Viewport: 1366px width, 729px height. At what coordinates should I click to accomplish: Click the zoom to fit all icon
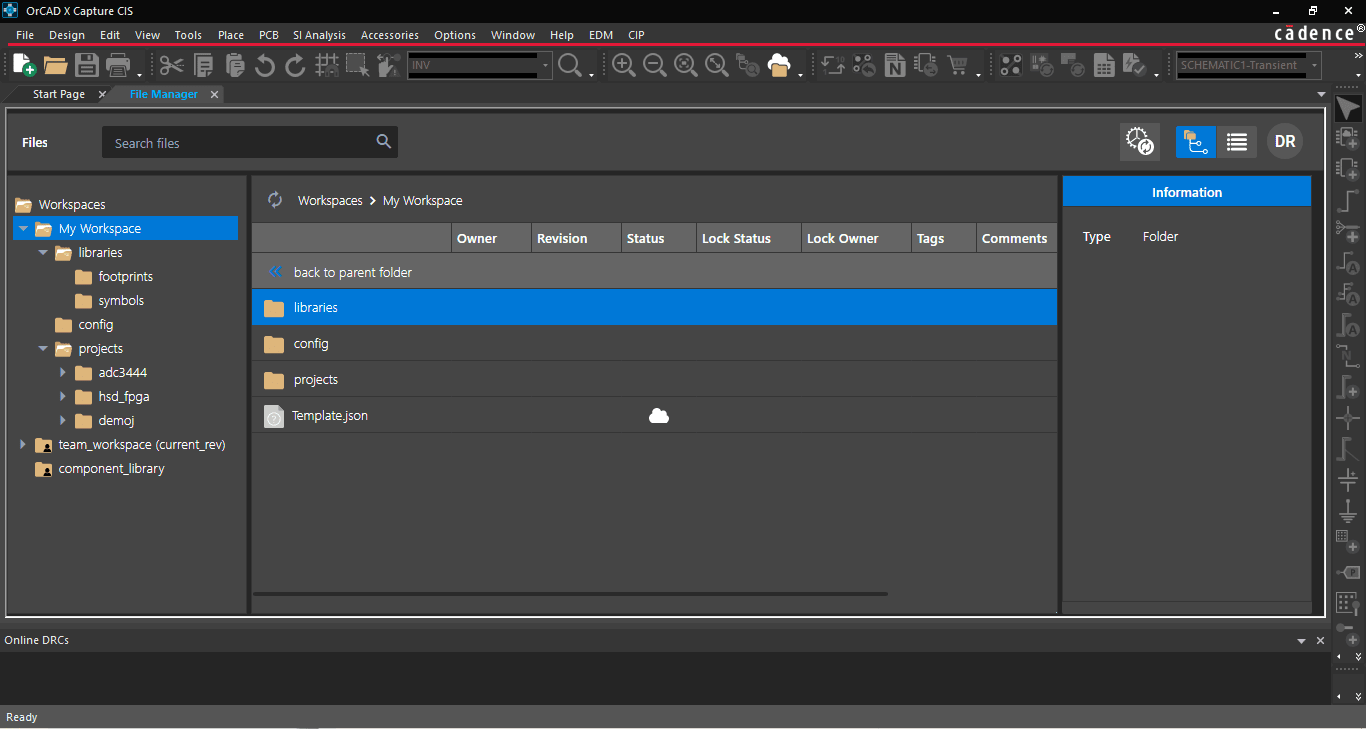(x=717, y=65)
